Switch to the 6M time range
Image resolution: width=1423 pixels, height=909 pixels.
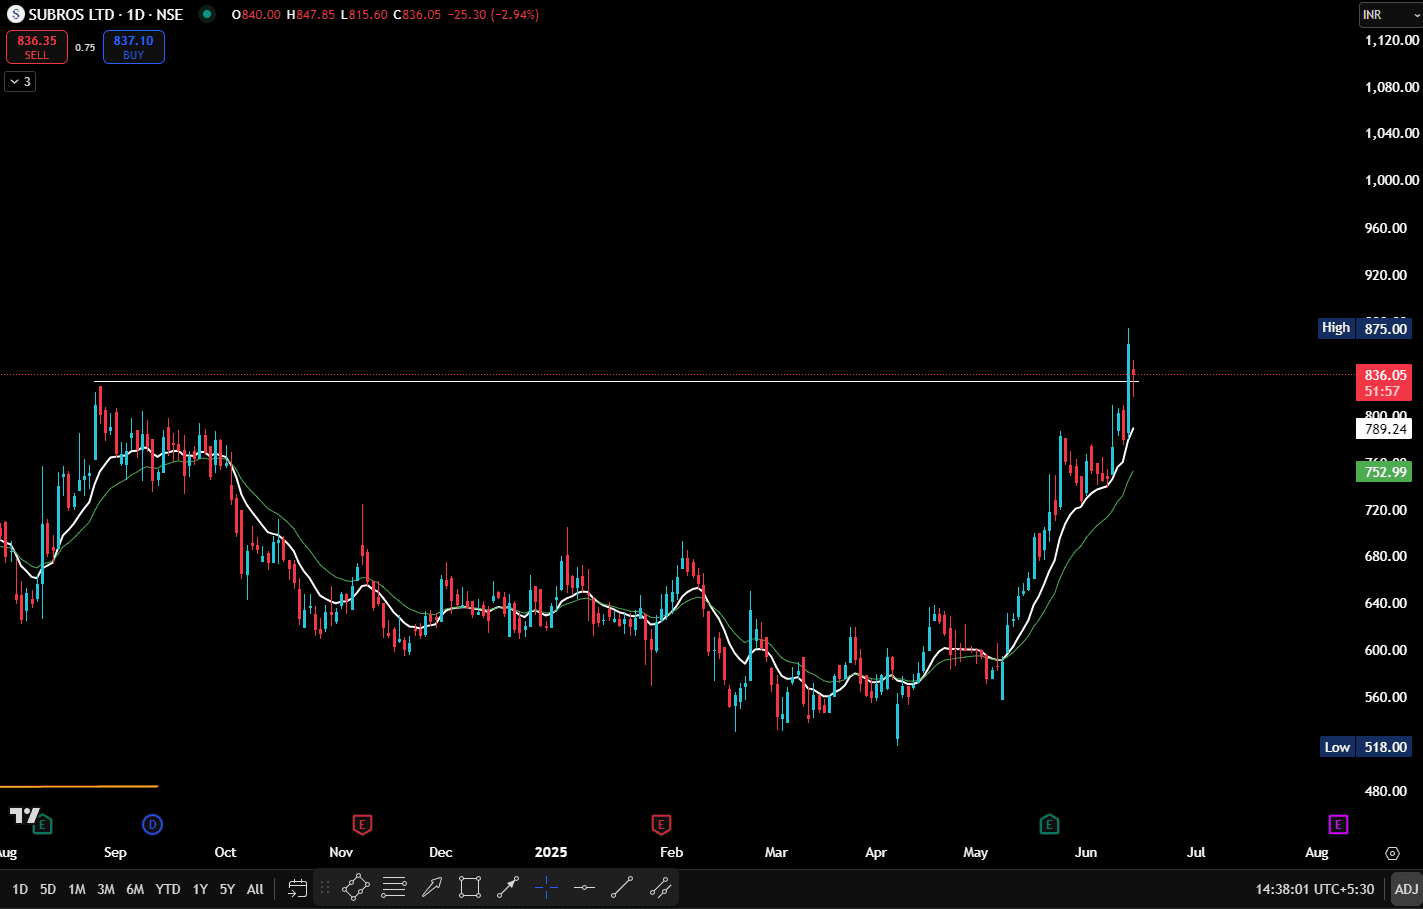(135, 889)
